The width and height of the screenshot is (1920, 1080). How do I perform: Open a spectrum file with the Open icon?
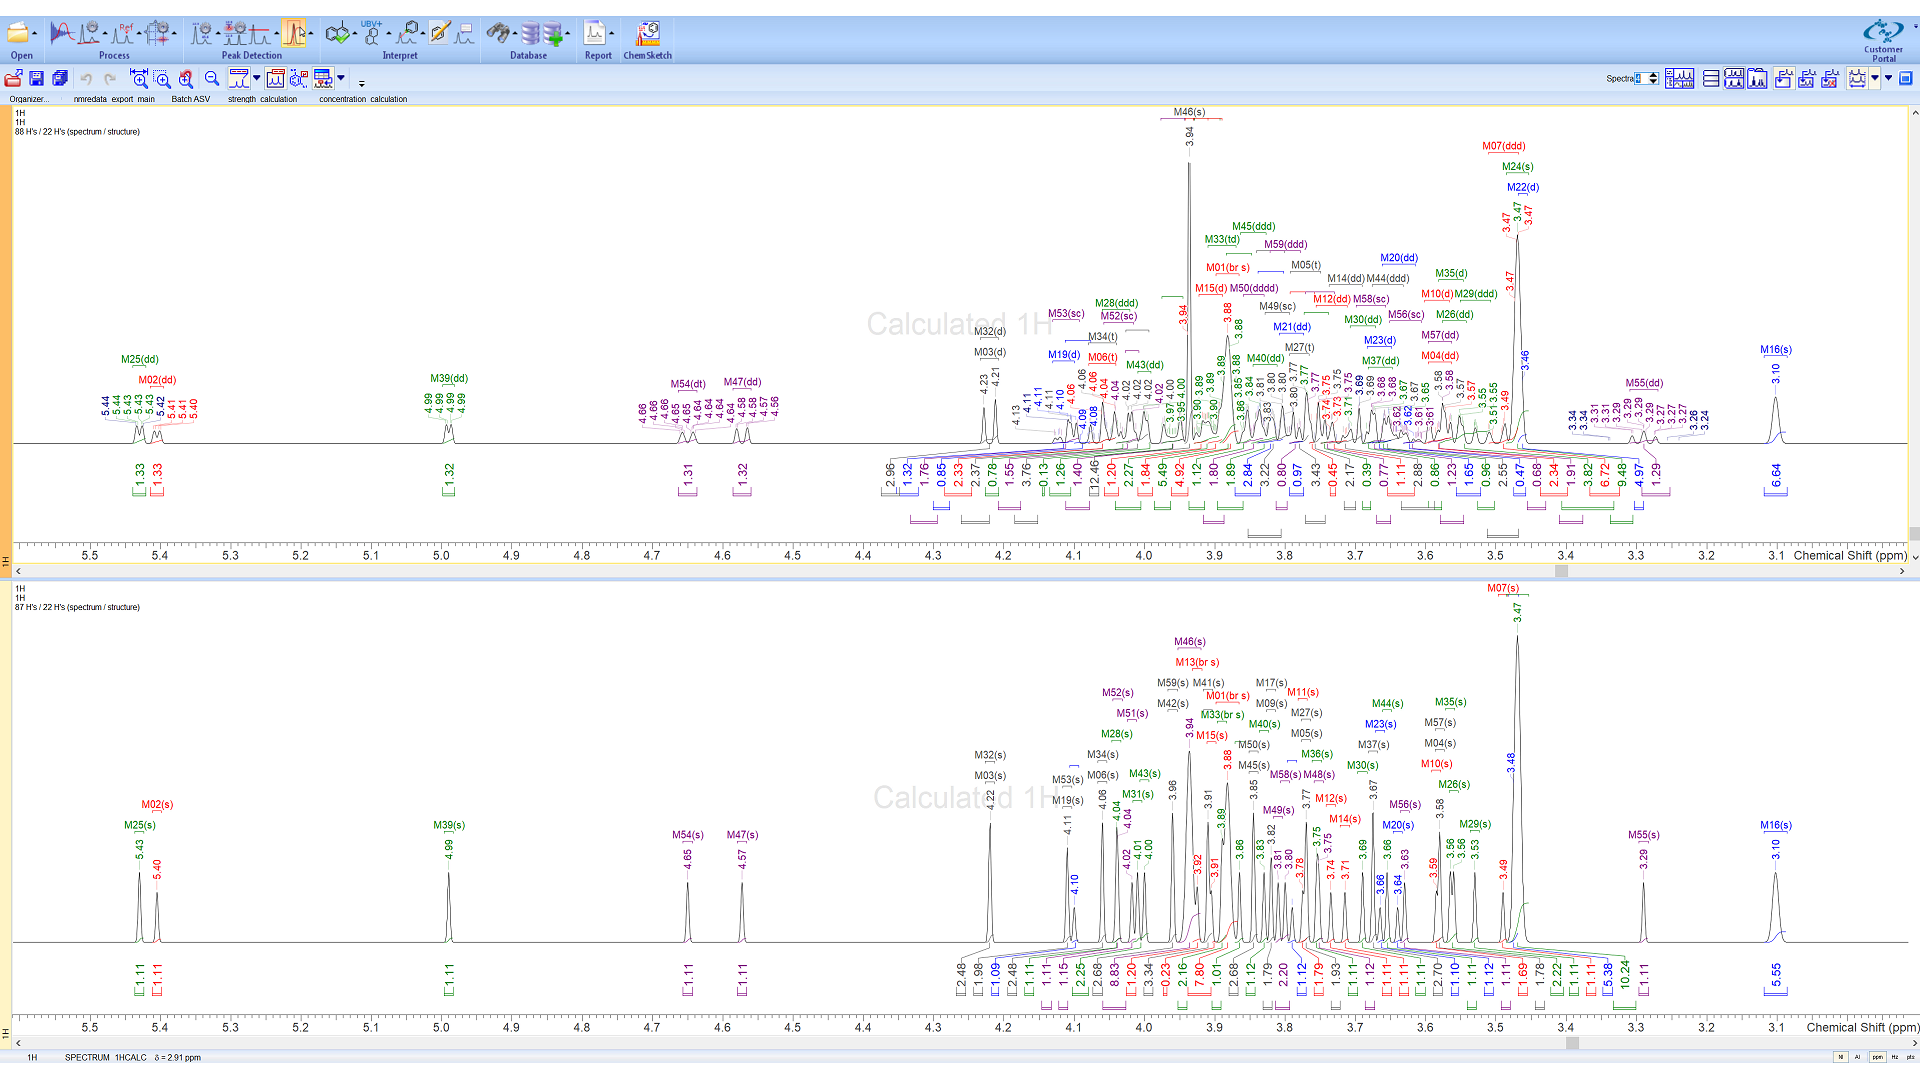click(x=20, y=30)
